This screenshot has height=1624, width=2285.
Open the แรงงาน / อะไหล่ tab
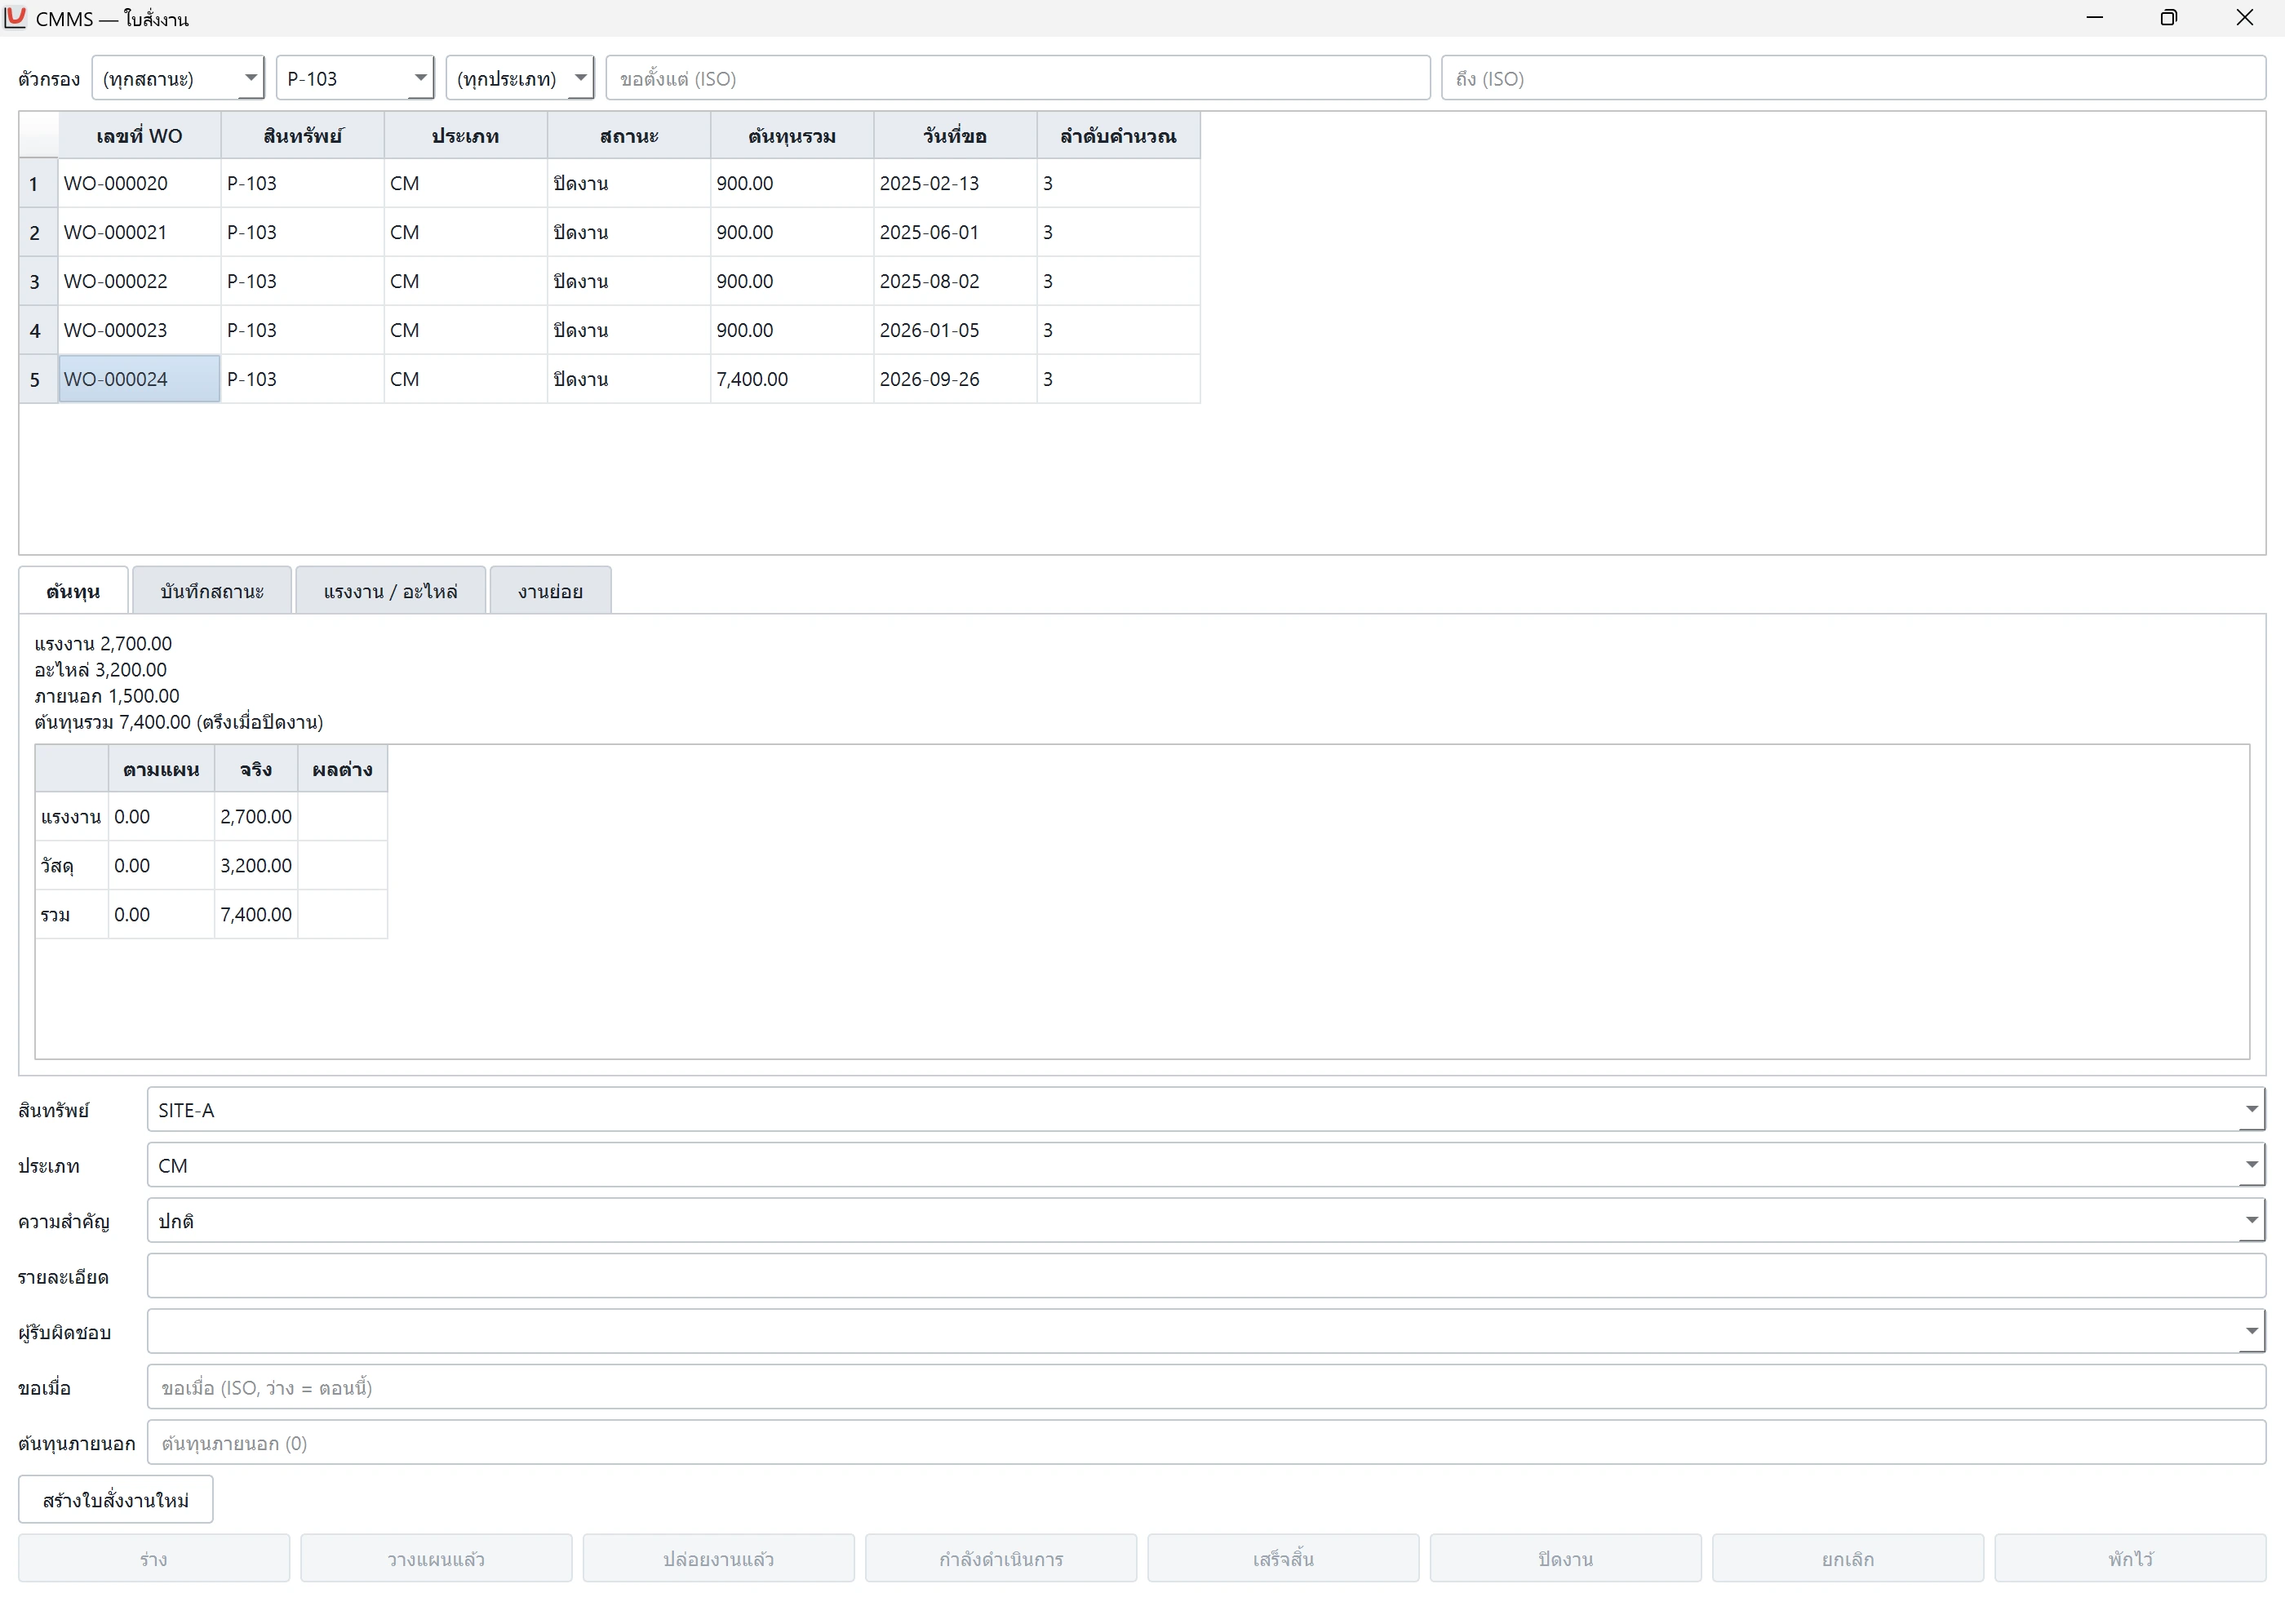pos(390,591)
